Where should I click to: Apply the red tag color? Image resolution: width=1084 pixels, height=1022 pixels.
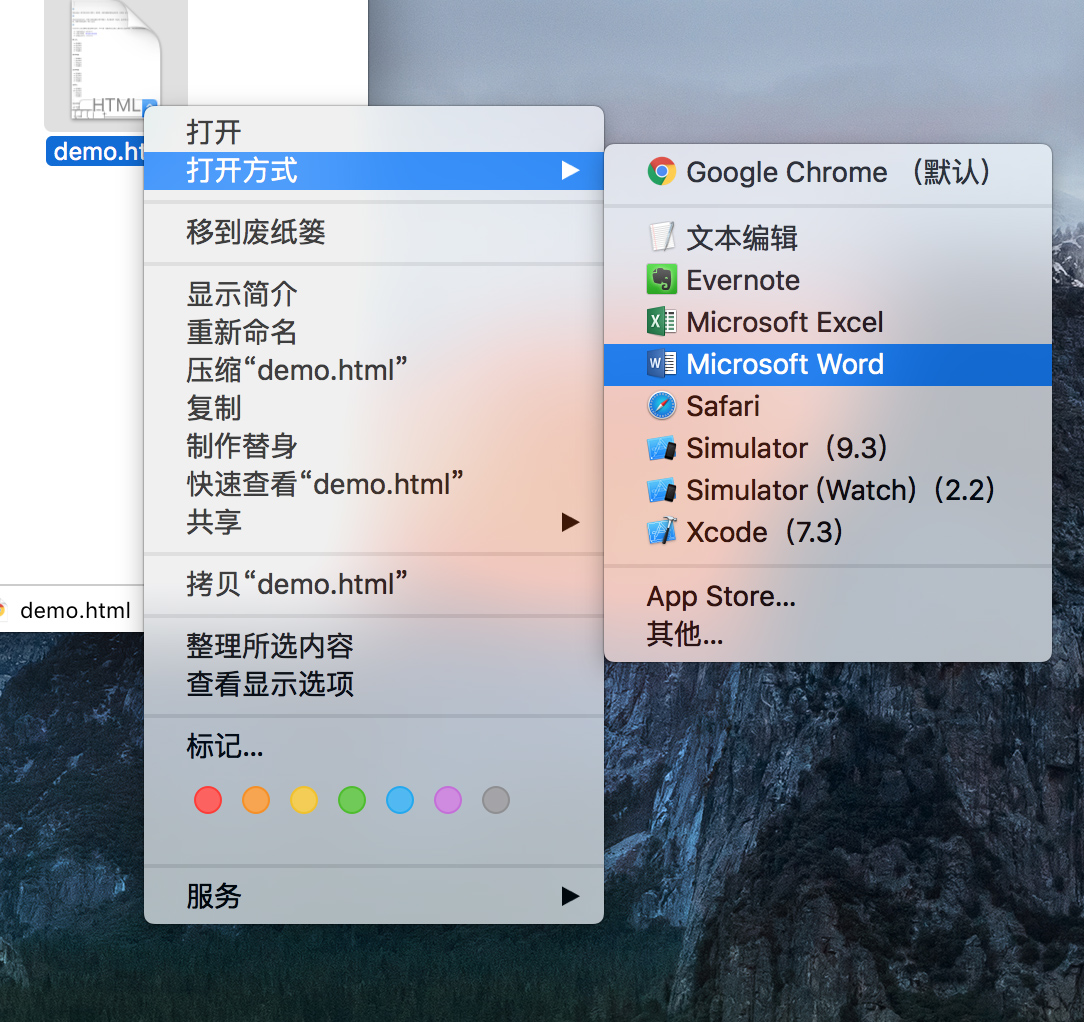[208, 800]
